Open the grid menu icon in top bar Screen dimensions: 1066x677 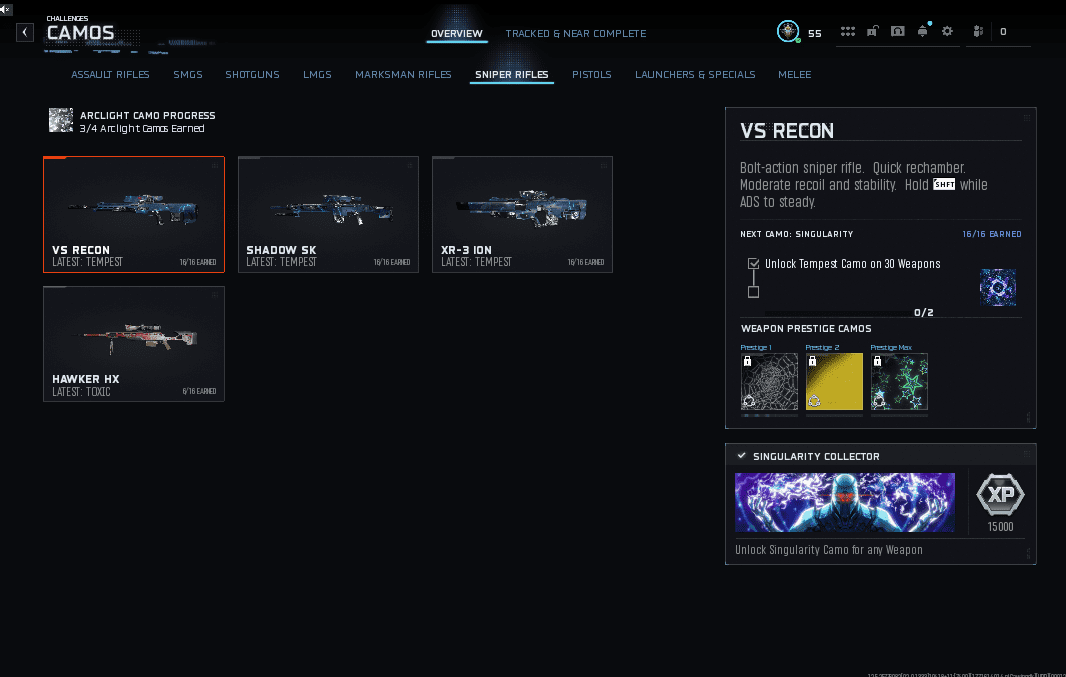pyautogui.click(x=848, y=32)
